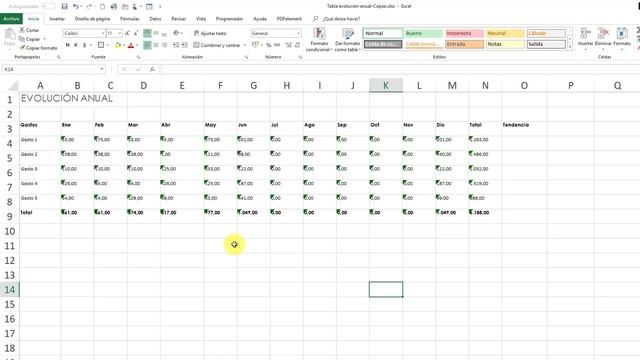Center text horizontally in cell

click(156, 45)
